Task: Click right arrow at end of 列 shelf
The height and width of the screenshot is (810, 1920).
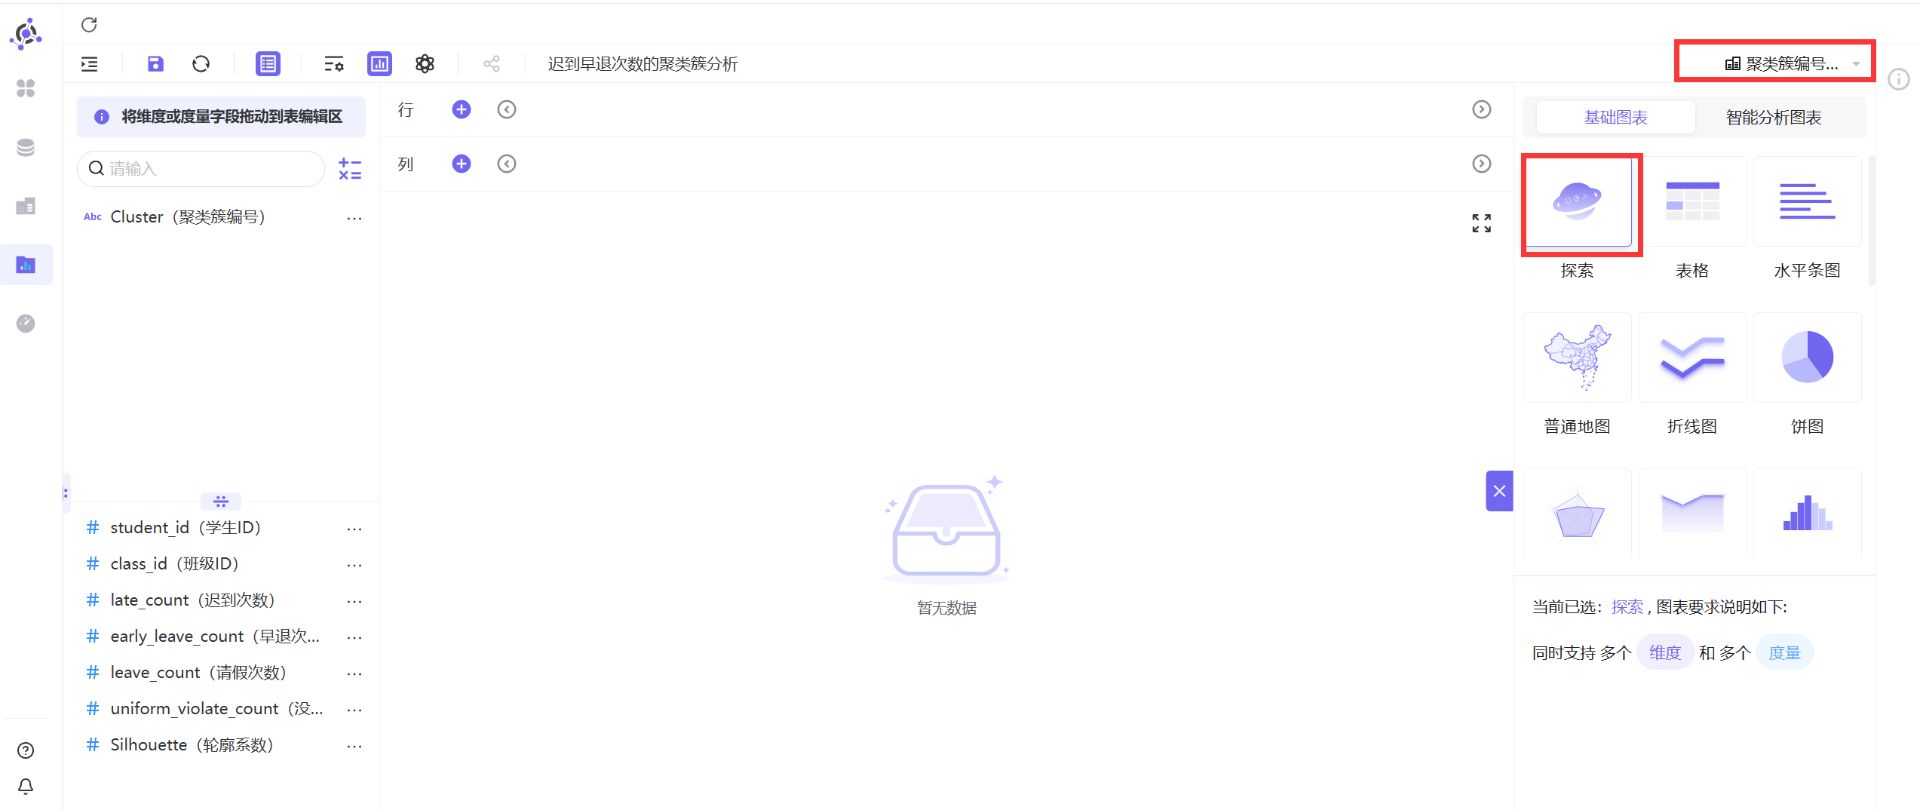Action: point(1482,164)
